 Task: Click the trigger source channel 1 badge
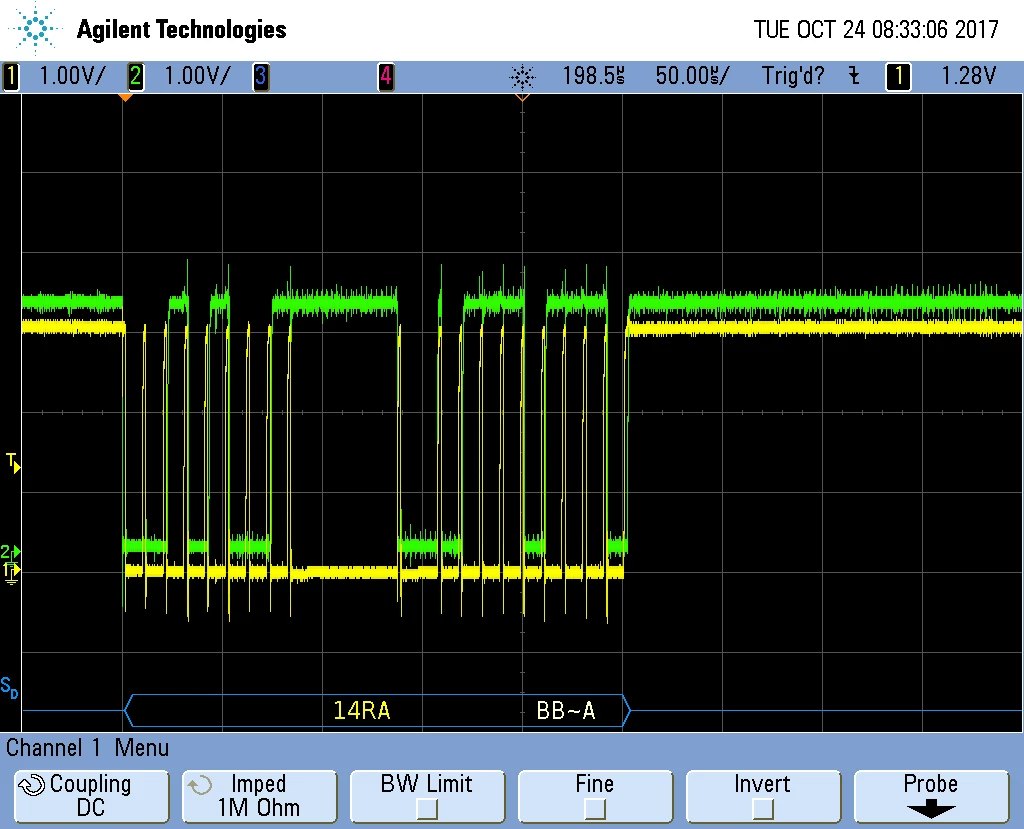[898, 76]
